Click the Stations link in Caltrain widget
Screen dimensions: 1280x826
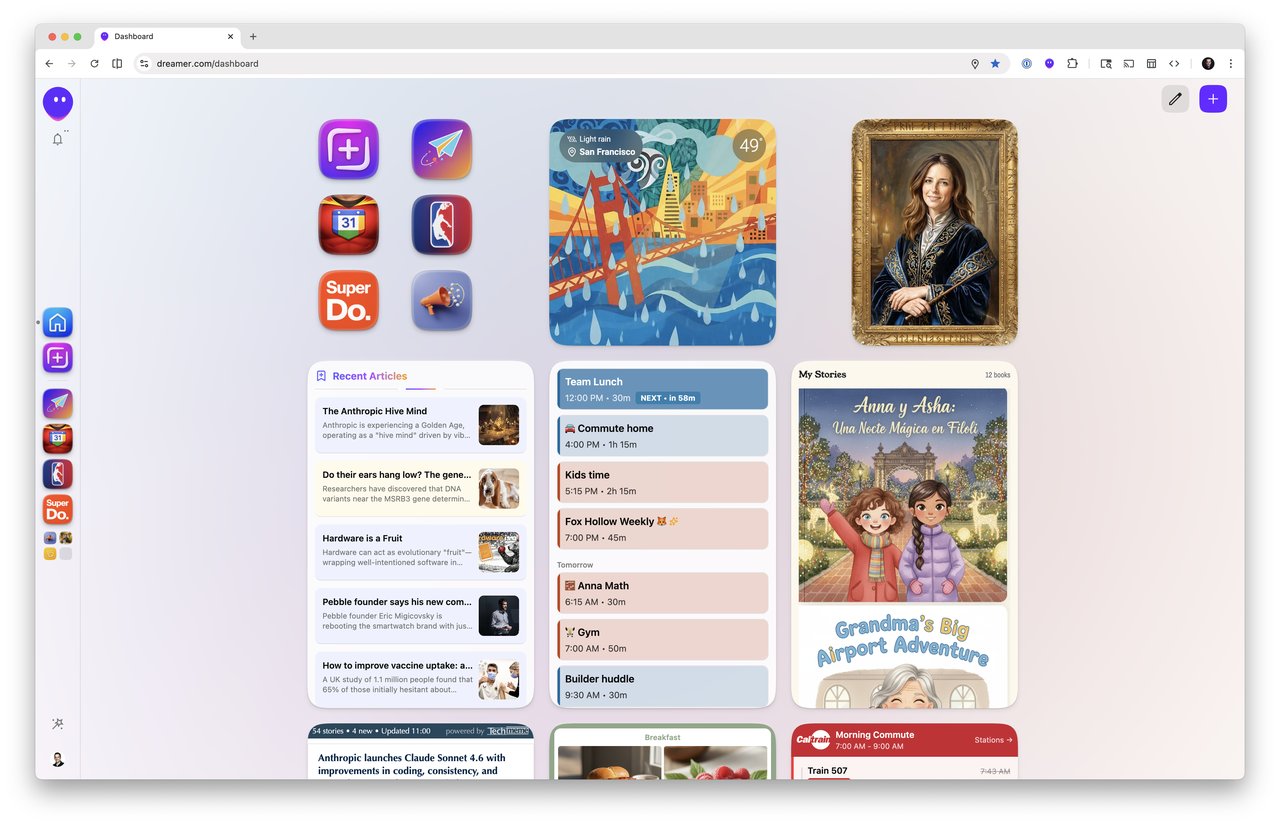tap(993, 740)
